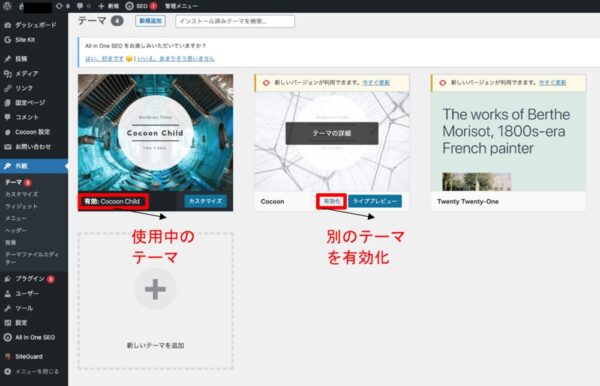Viewport: 600px width, 386px height.
Task: Click the はい、好きです link
Action: pos(104,59)
